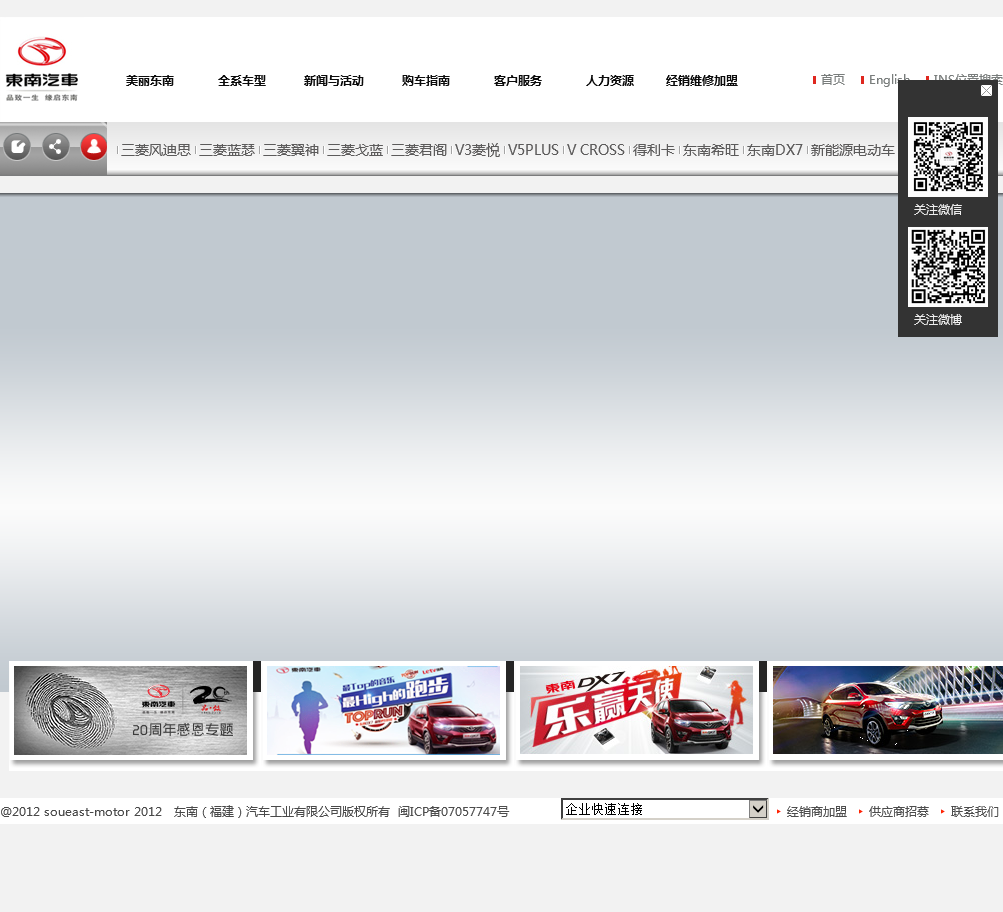Open 经销维修加盟 menu
This screenshot has width=1003, height=912.
pos(702,81)
